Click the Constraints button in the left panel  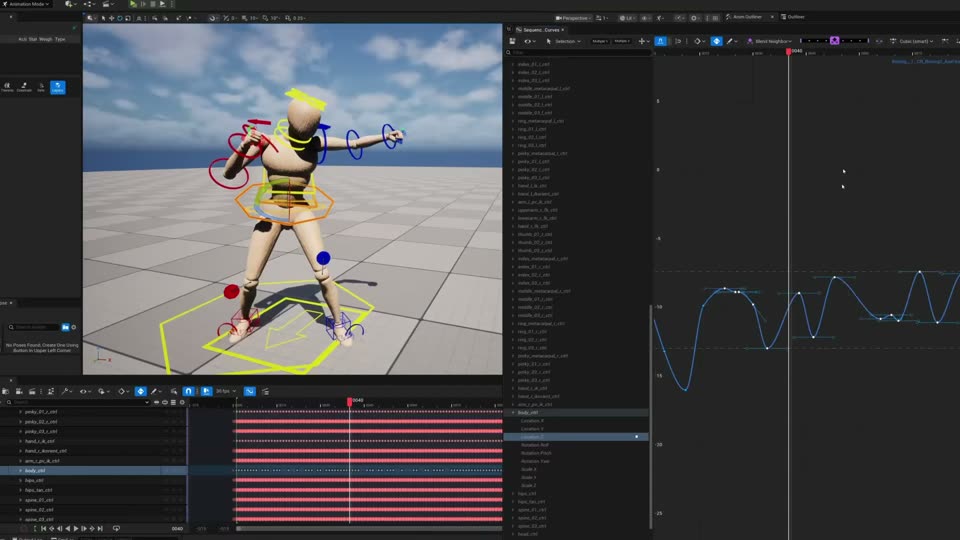(24, 88)
